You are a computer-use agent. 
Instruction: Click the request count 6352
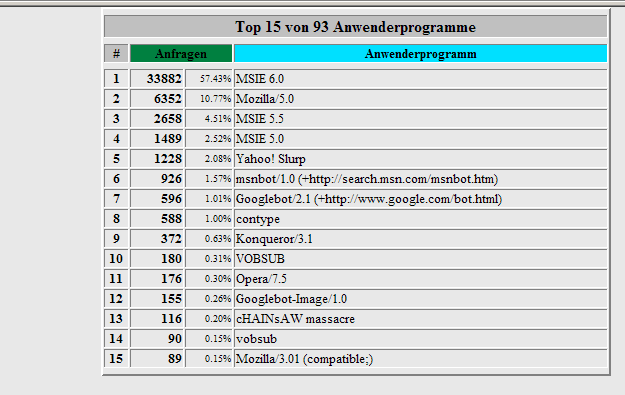click(x=168, y=99)
